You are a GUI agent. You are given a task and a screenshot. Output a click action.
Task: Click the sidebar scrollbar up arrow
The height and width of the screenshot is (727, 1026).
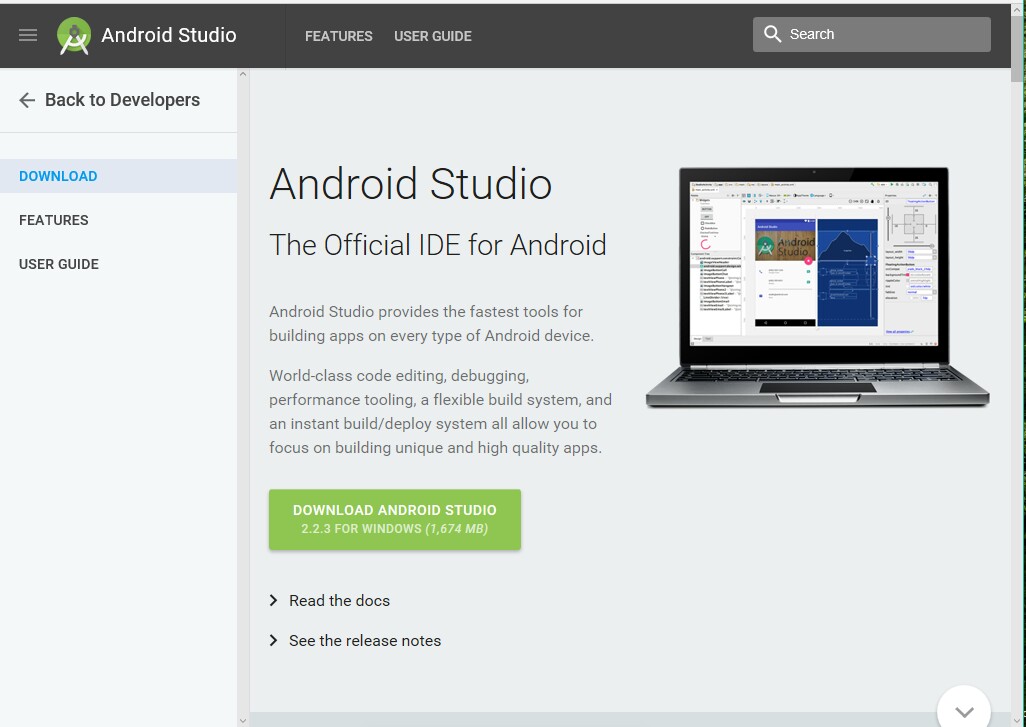(x=243, y=74)
